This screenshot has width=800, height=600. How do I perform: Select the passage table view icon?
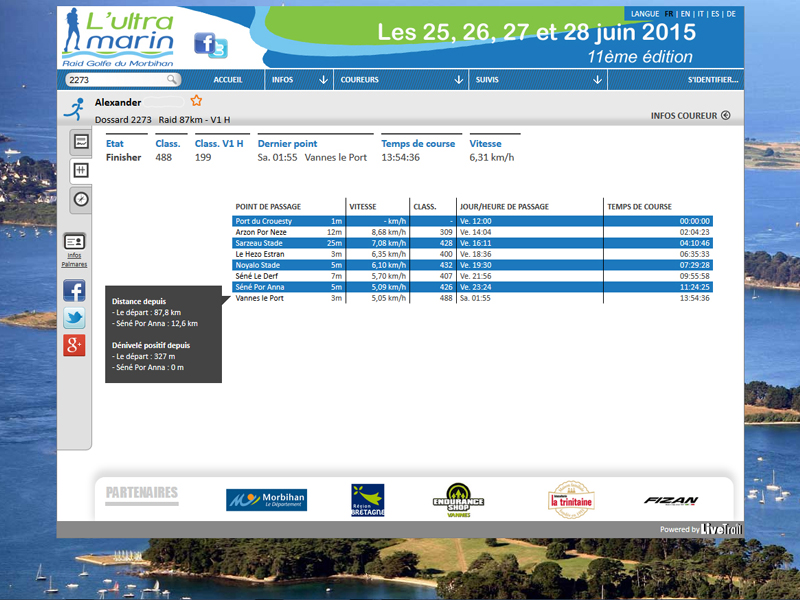click(x=81, y=170)
